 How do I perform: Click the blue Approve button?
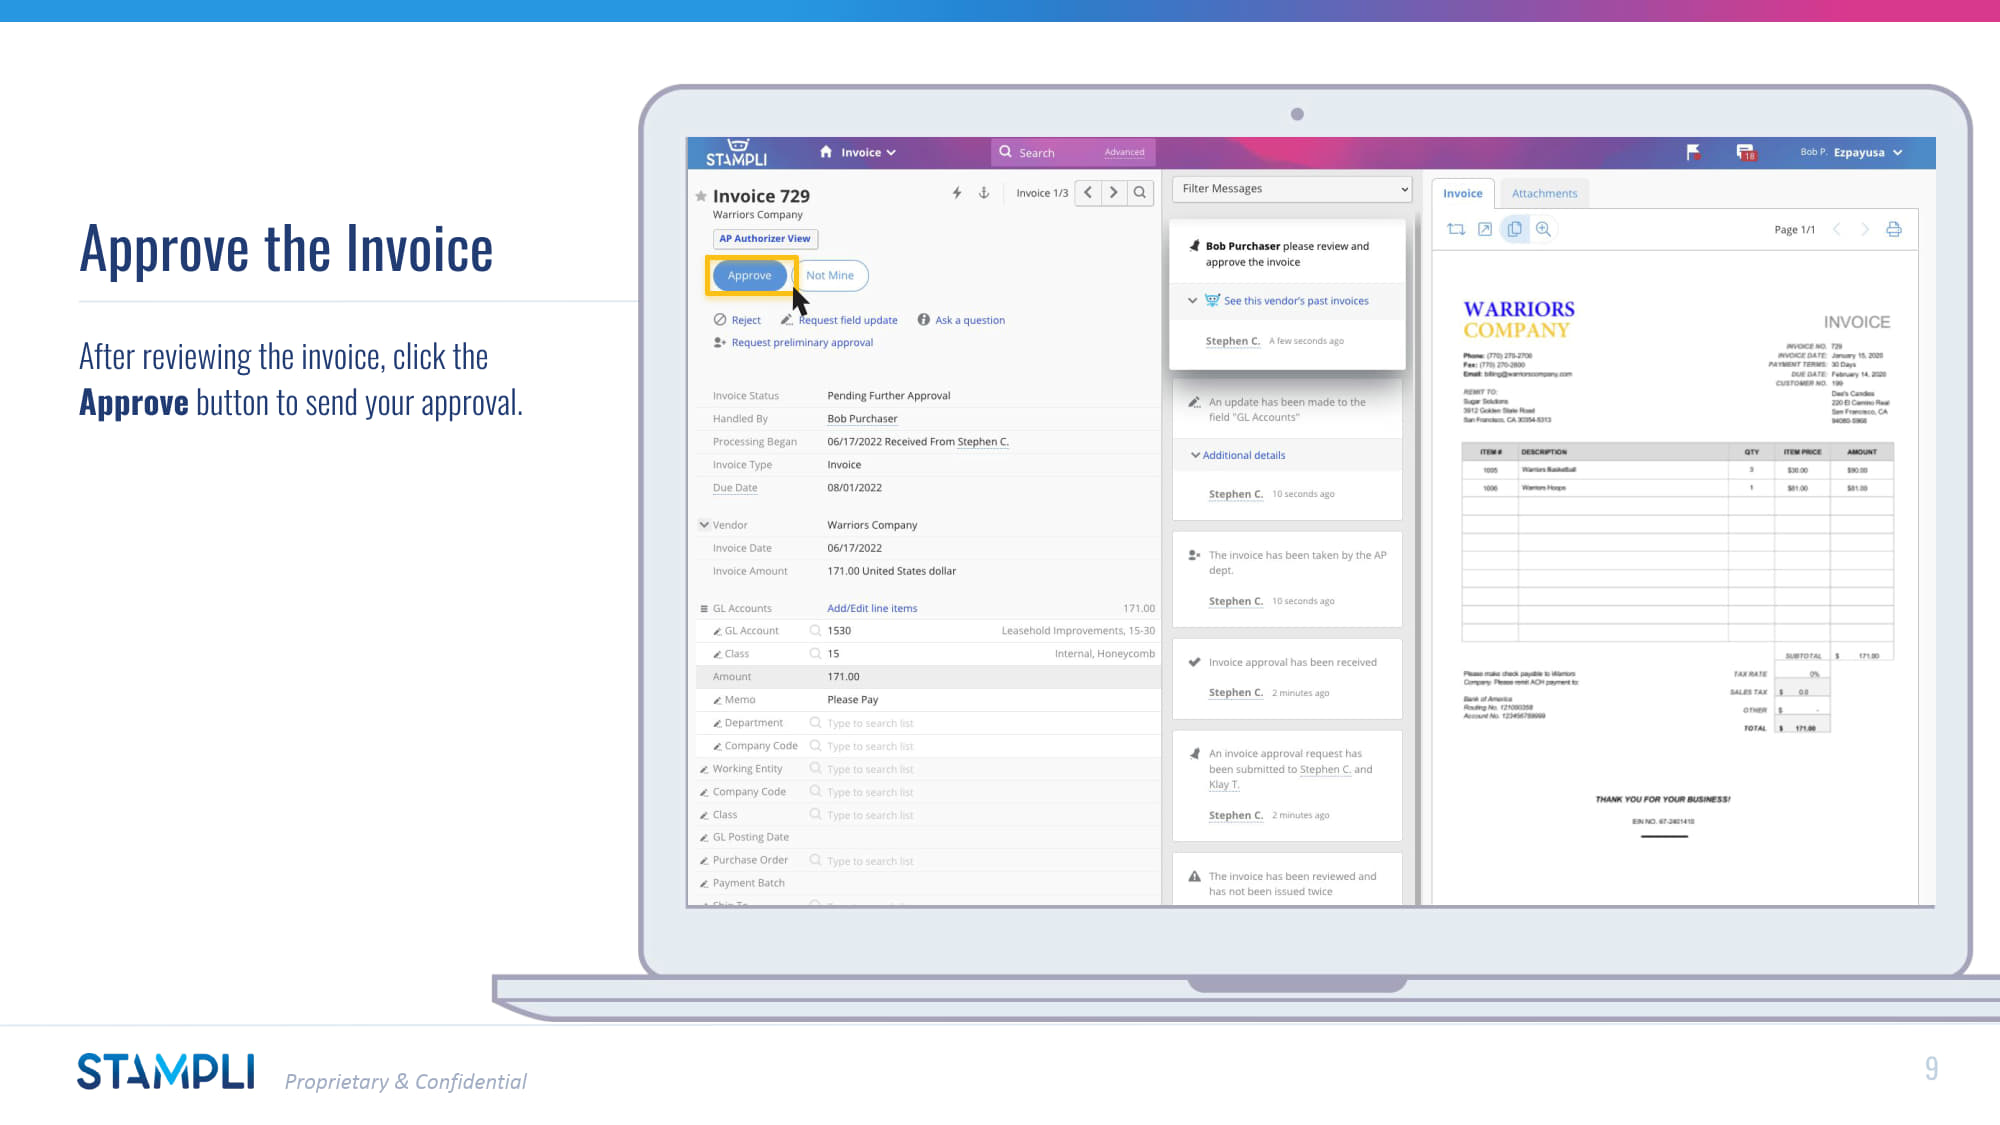coord(749,276)
